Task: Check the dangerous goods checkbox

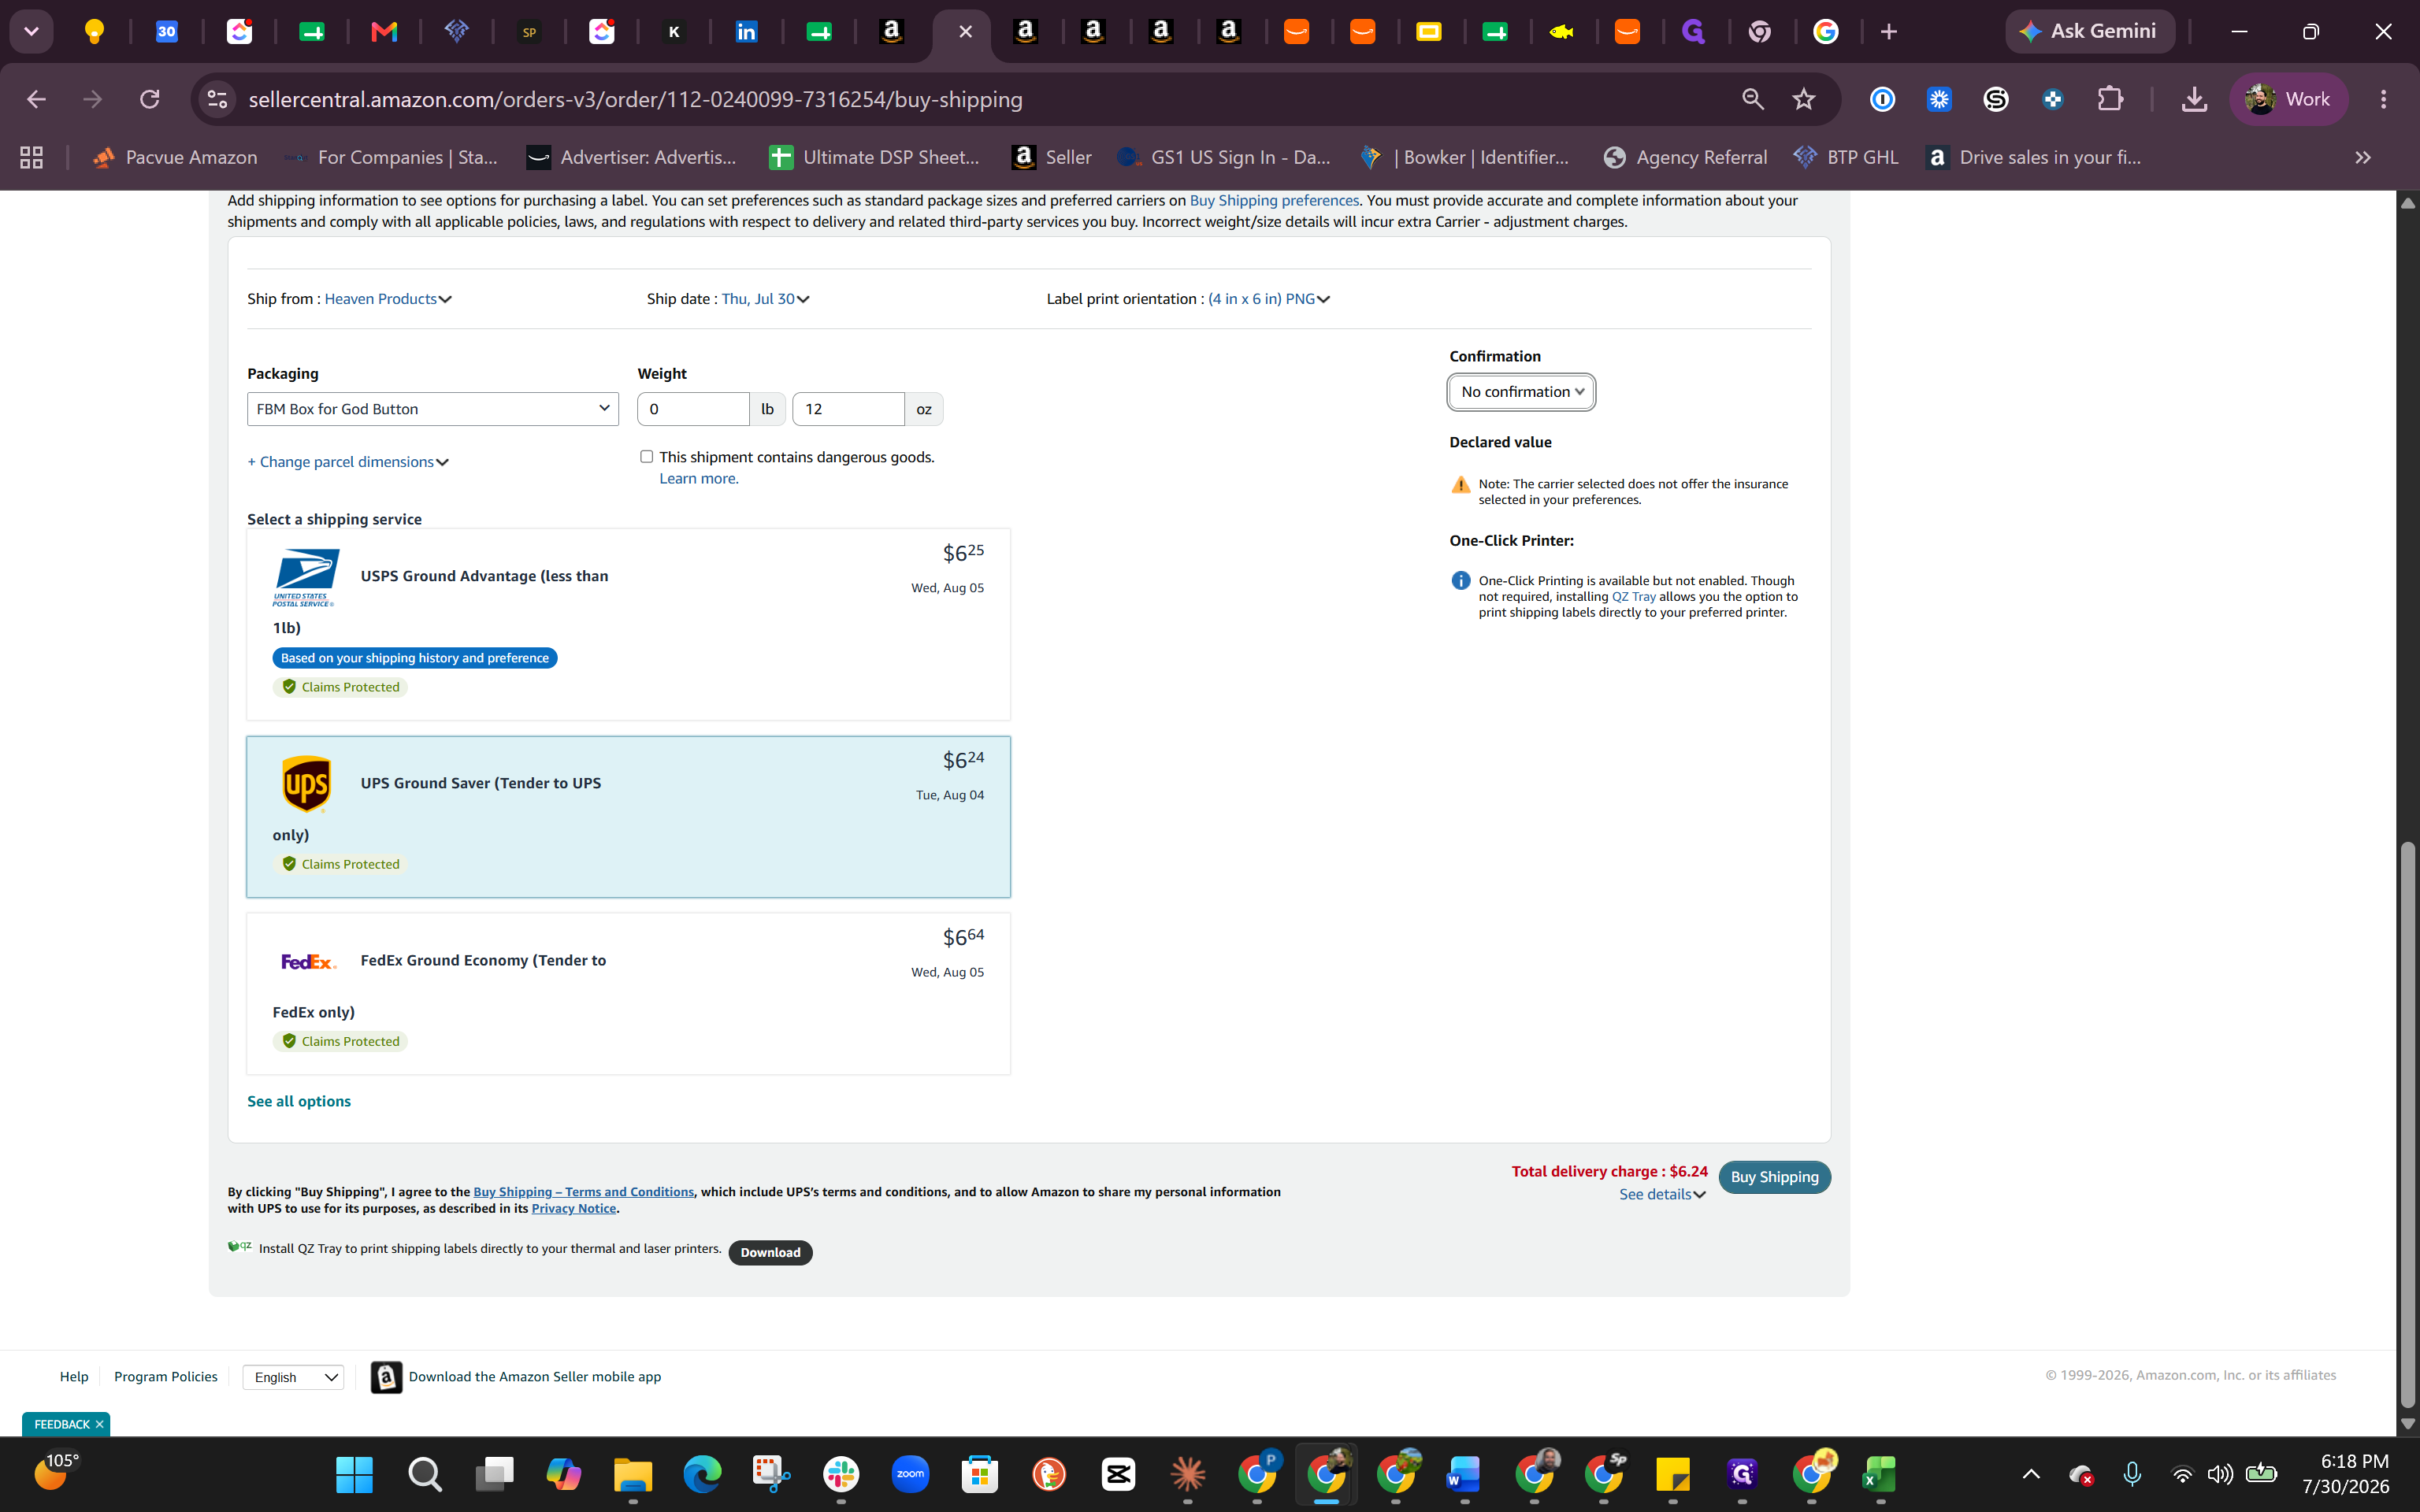Action: 647,457
